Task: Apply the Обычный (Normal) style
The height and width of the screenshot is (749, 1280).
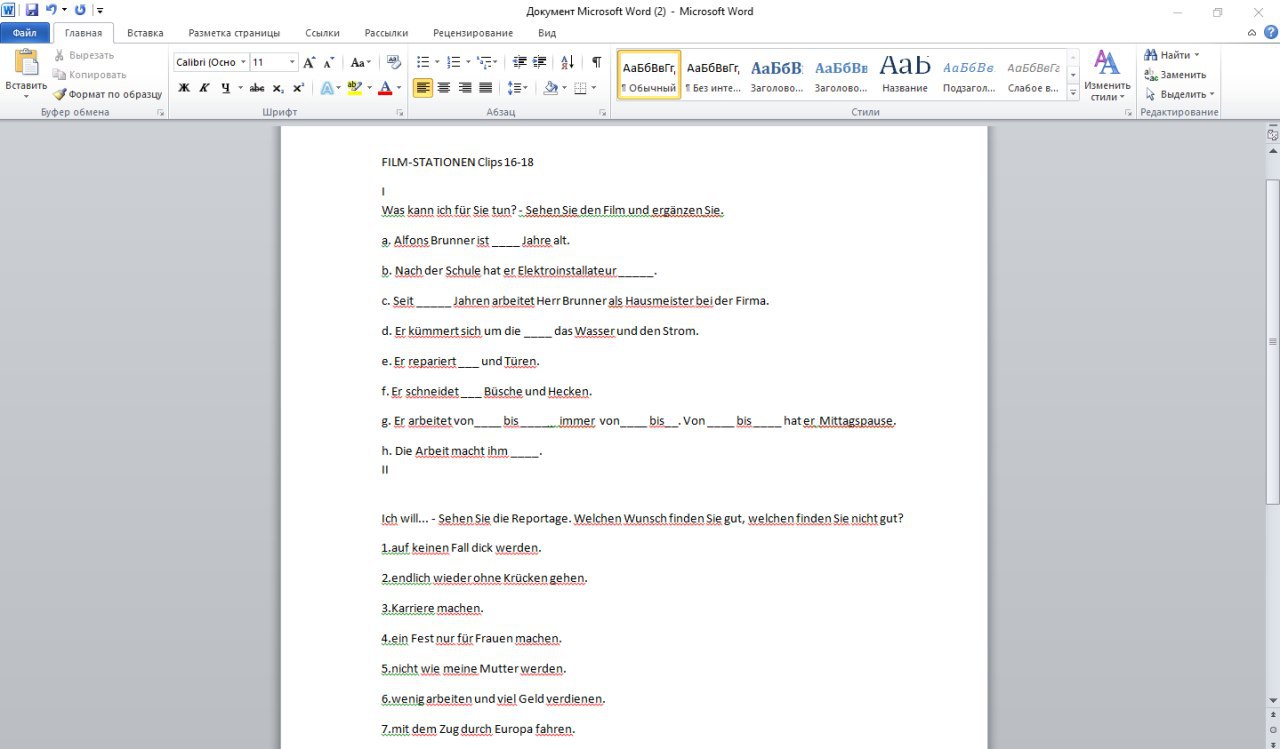Action: pyautogui.click(x=649, y=75)
